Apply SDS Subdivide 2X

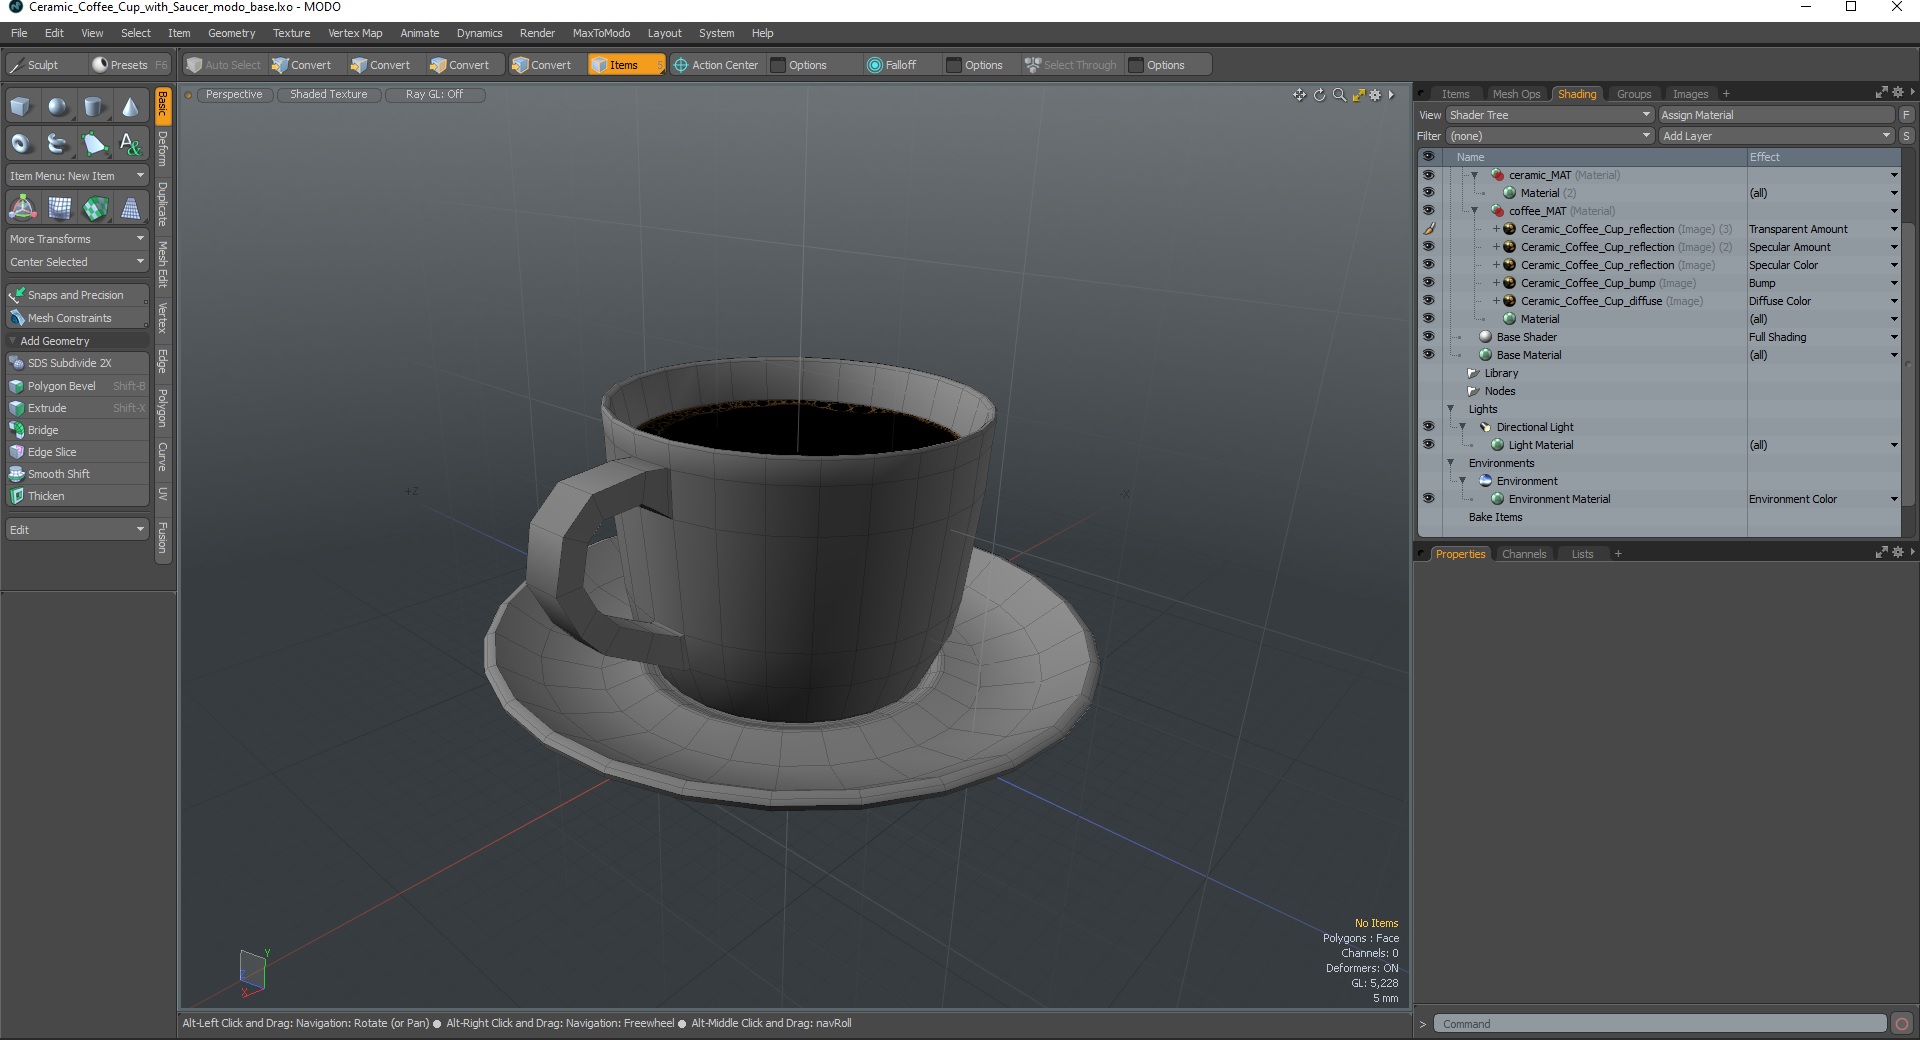point(77,363)
